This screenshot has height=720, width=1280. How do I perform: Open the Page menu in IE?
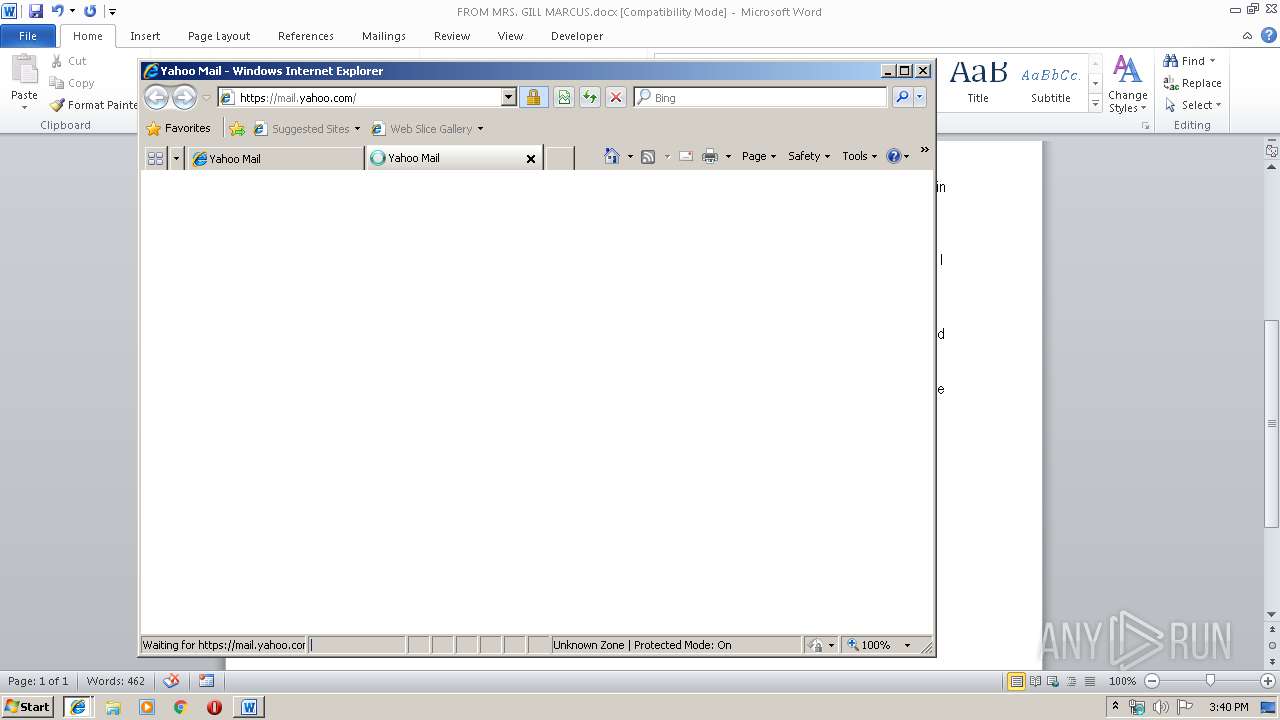[x=759, y=156]
